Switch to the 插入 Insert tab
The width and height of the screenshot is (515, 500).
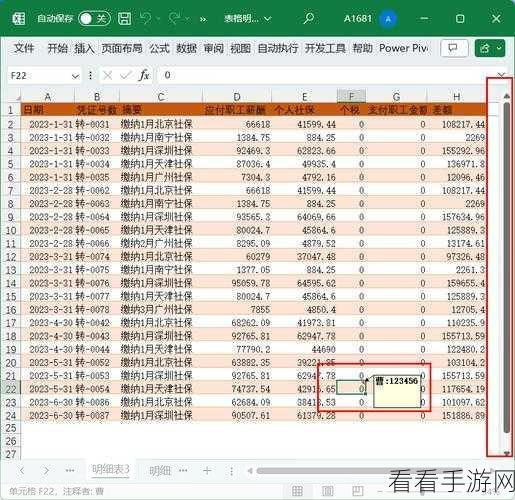(84, 48)
